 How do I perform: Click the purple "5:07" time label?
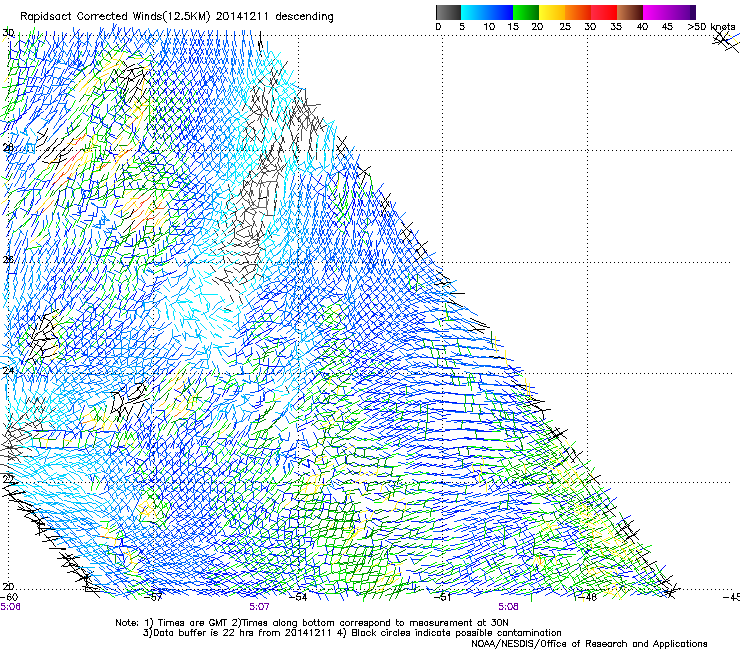click(x=260, y=607)
